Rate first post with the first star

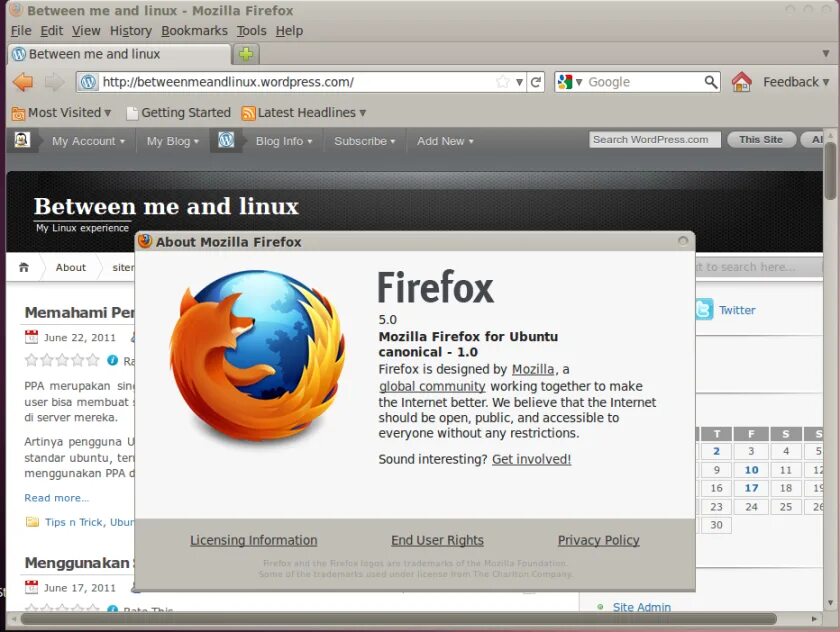(x=31, y=360)
